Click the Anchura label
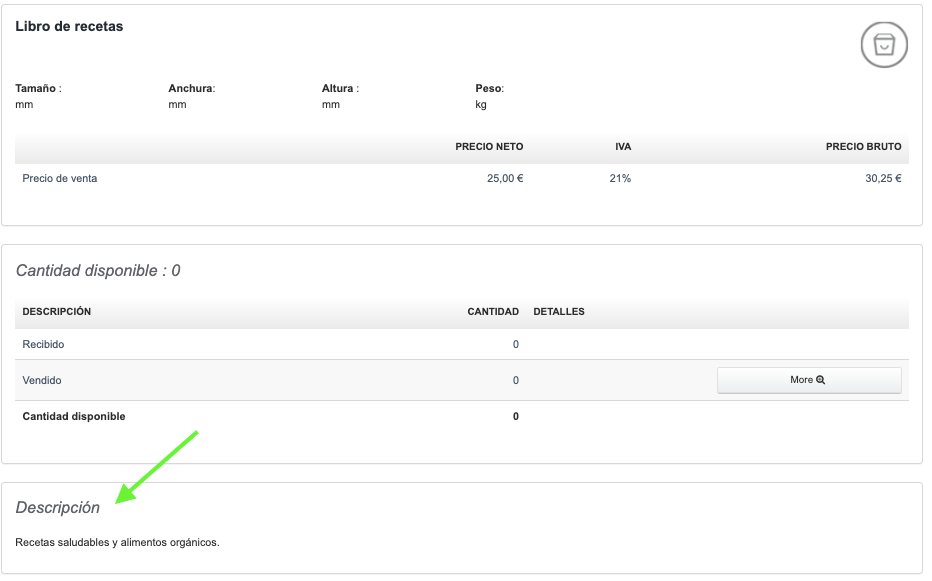 191,88
